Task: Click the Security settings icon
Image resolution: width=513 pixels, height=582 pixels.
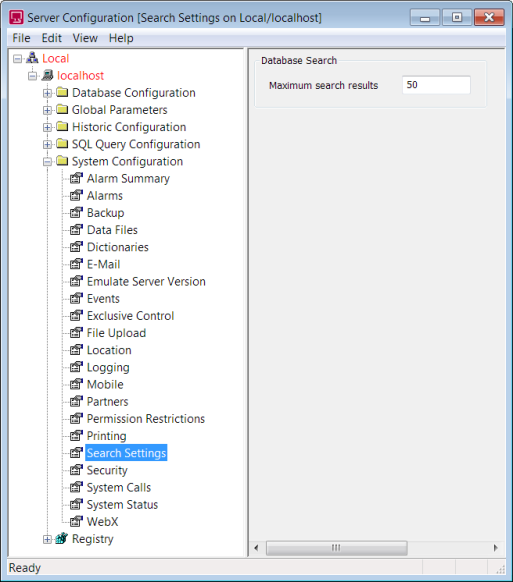Action: (76, 470)
